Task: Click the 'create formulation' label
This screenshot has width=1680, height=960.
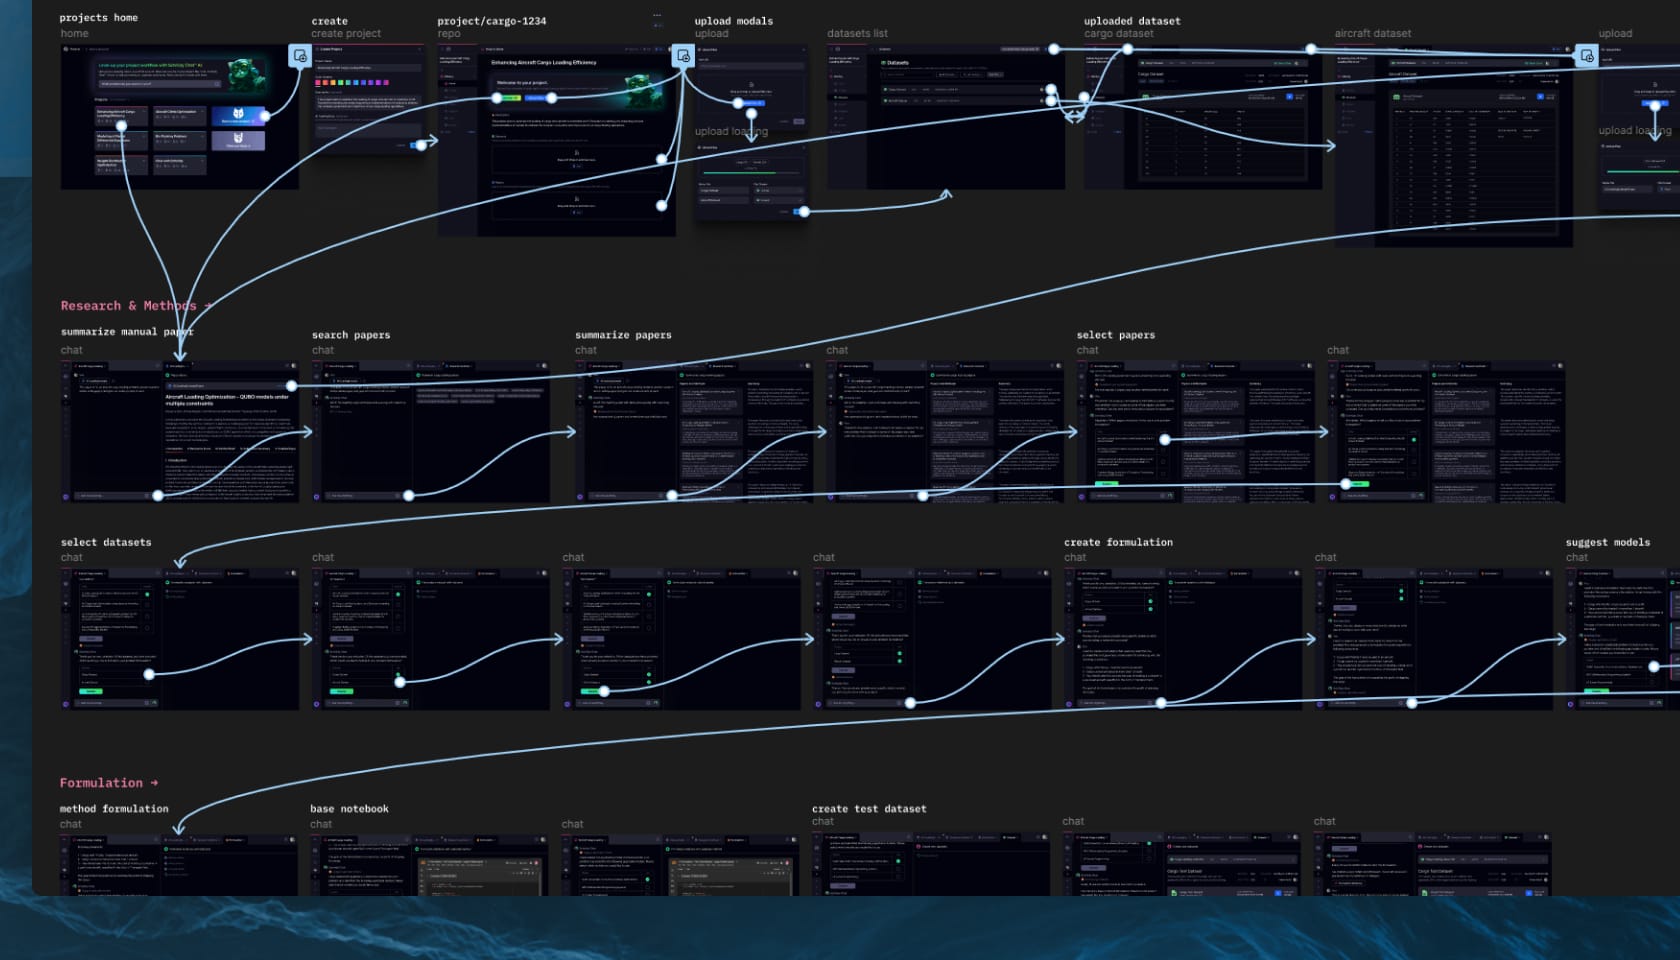Action: pyautogui.click(x=1118, y=541)
